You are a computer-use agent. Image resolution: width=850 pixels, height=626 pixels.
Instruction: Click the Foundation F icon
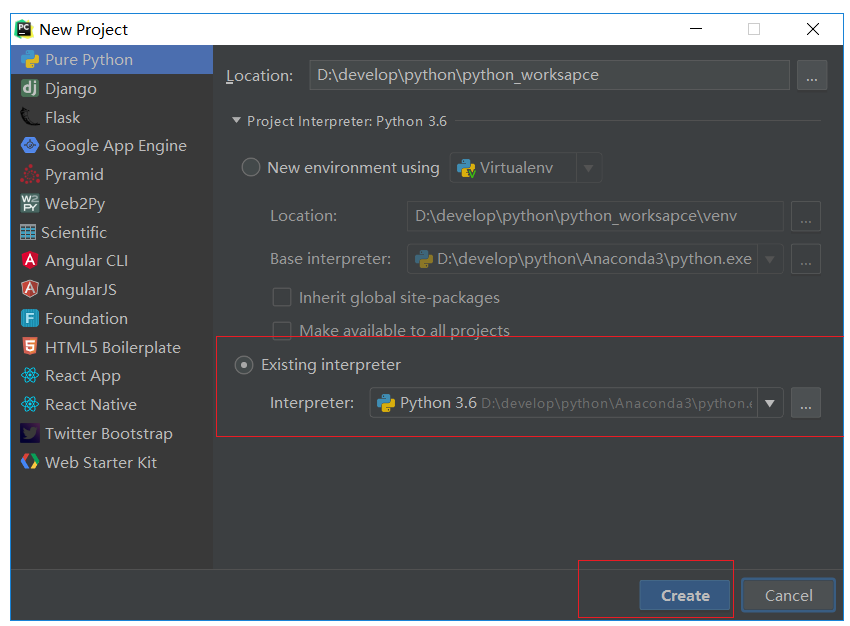30,318
